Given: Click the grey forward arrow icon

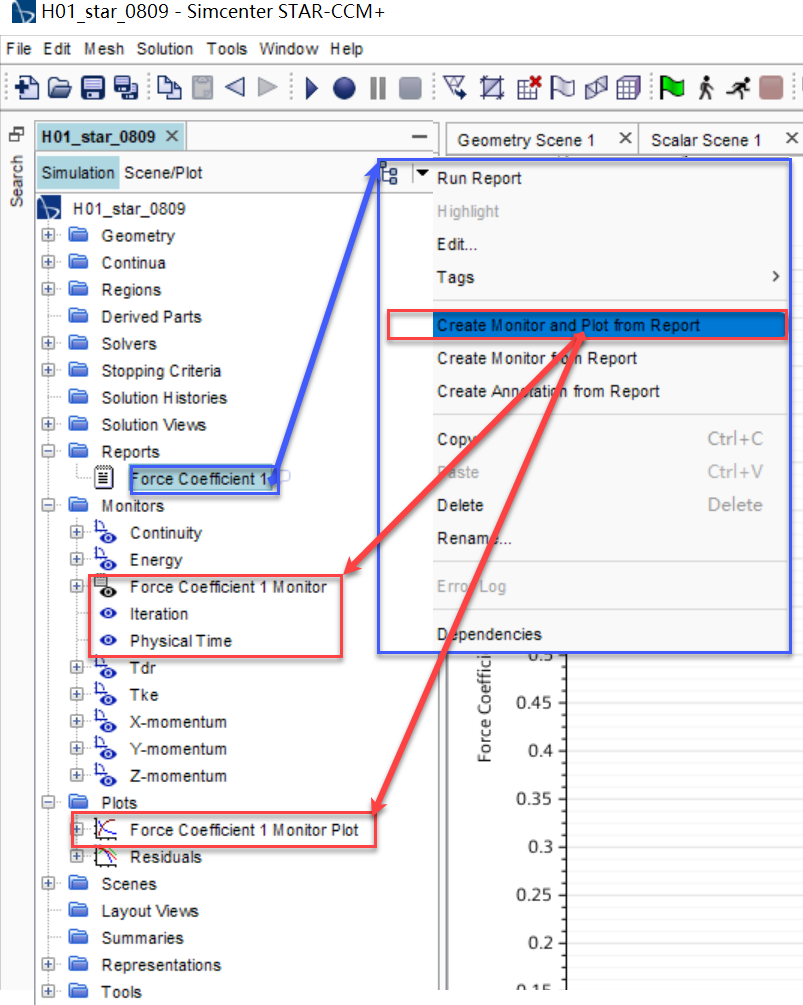Looking at the screenshot, I should click(267, 87).
